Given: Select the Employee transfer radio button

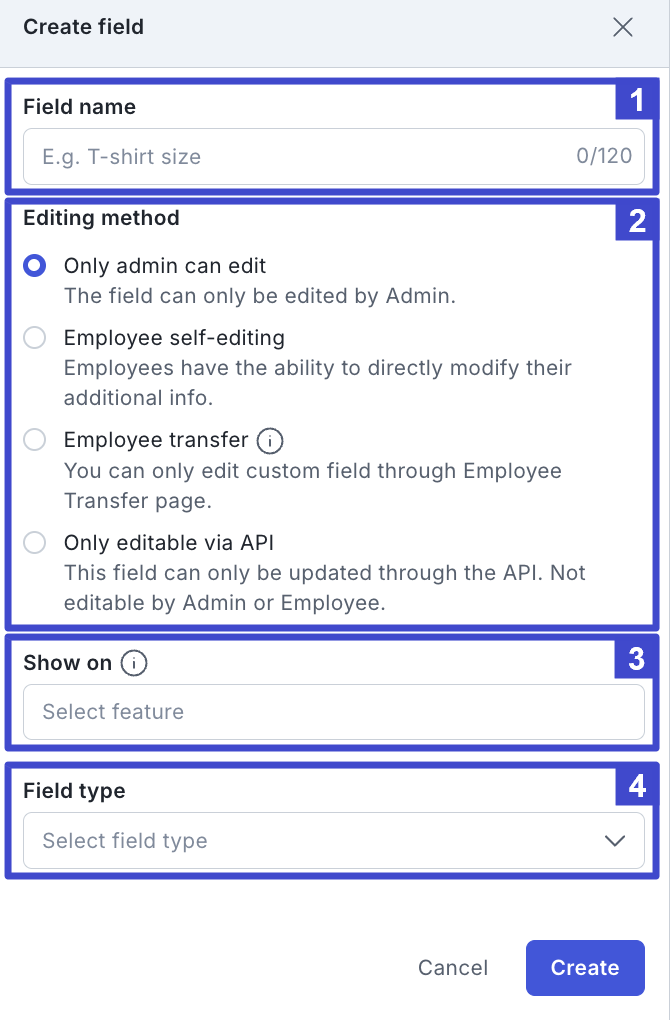Looking at the screenshot, I should click(34, 440).
